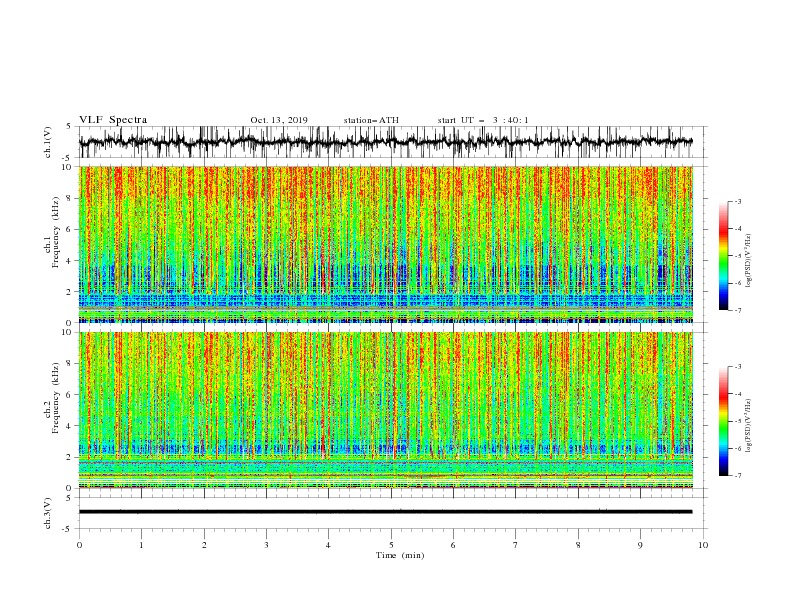Click time axis tick label '3'
This screenshot has height=612, width=792.
pyautogui.click(x=266, y=545)
